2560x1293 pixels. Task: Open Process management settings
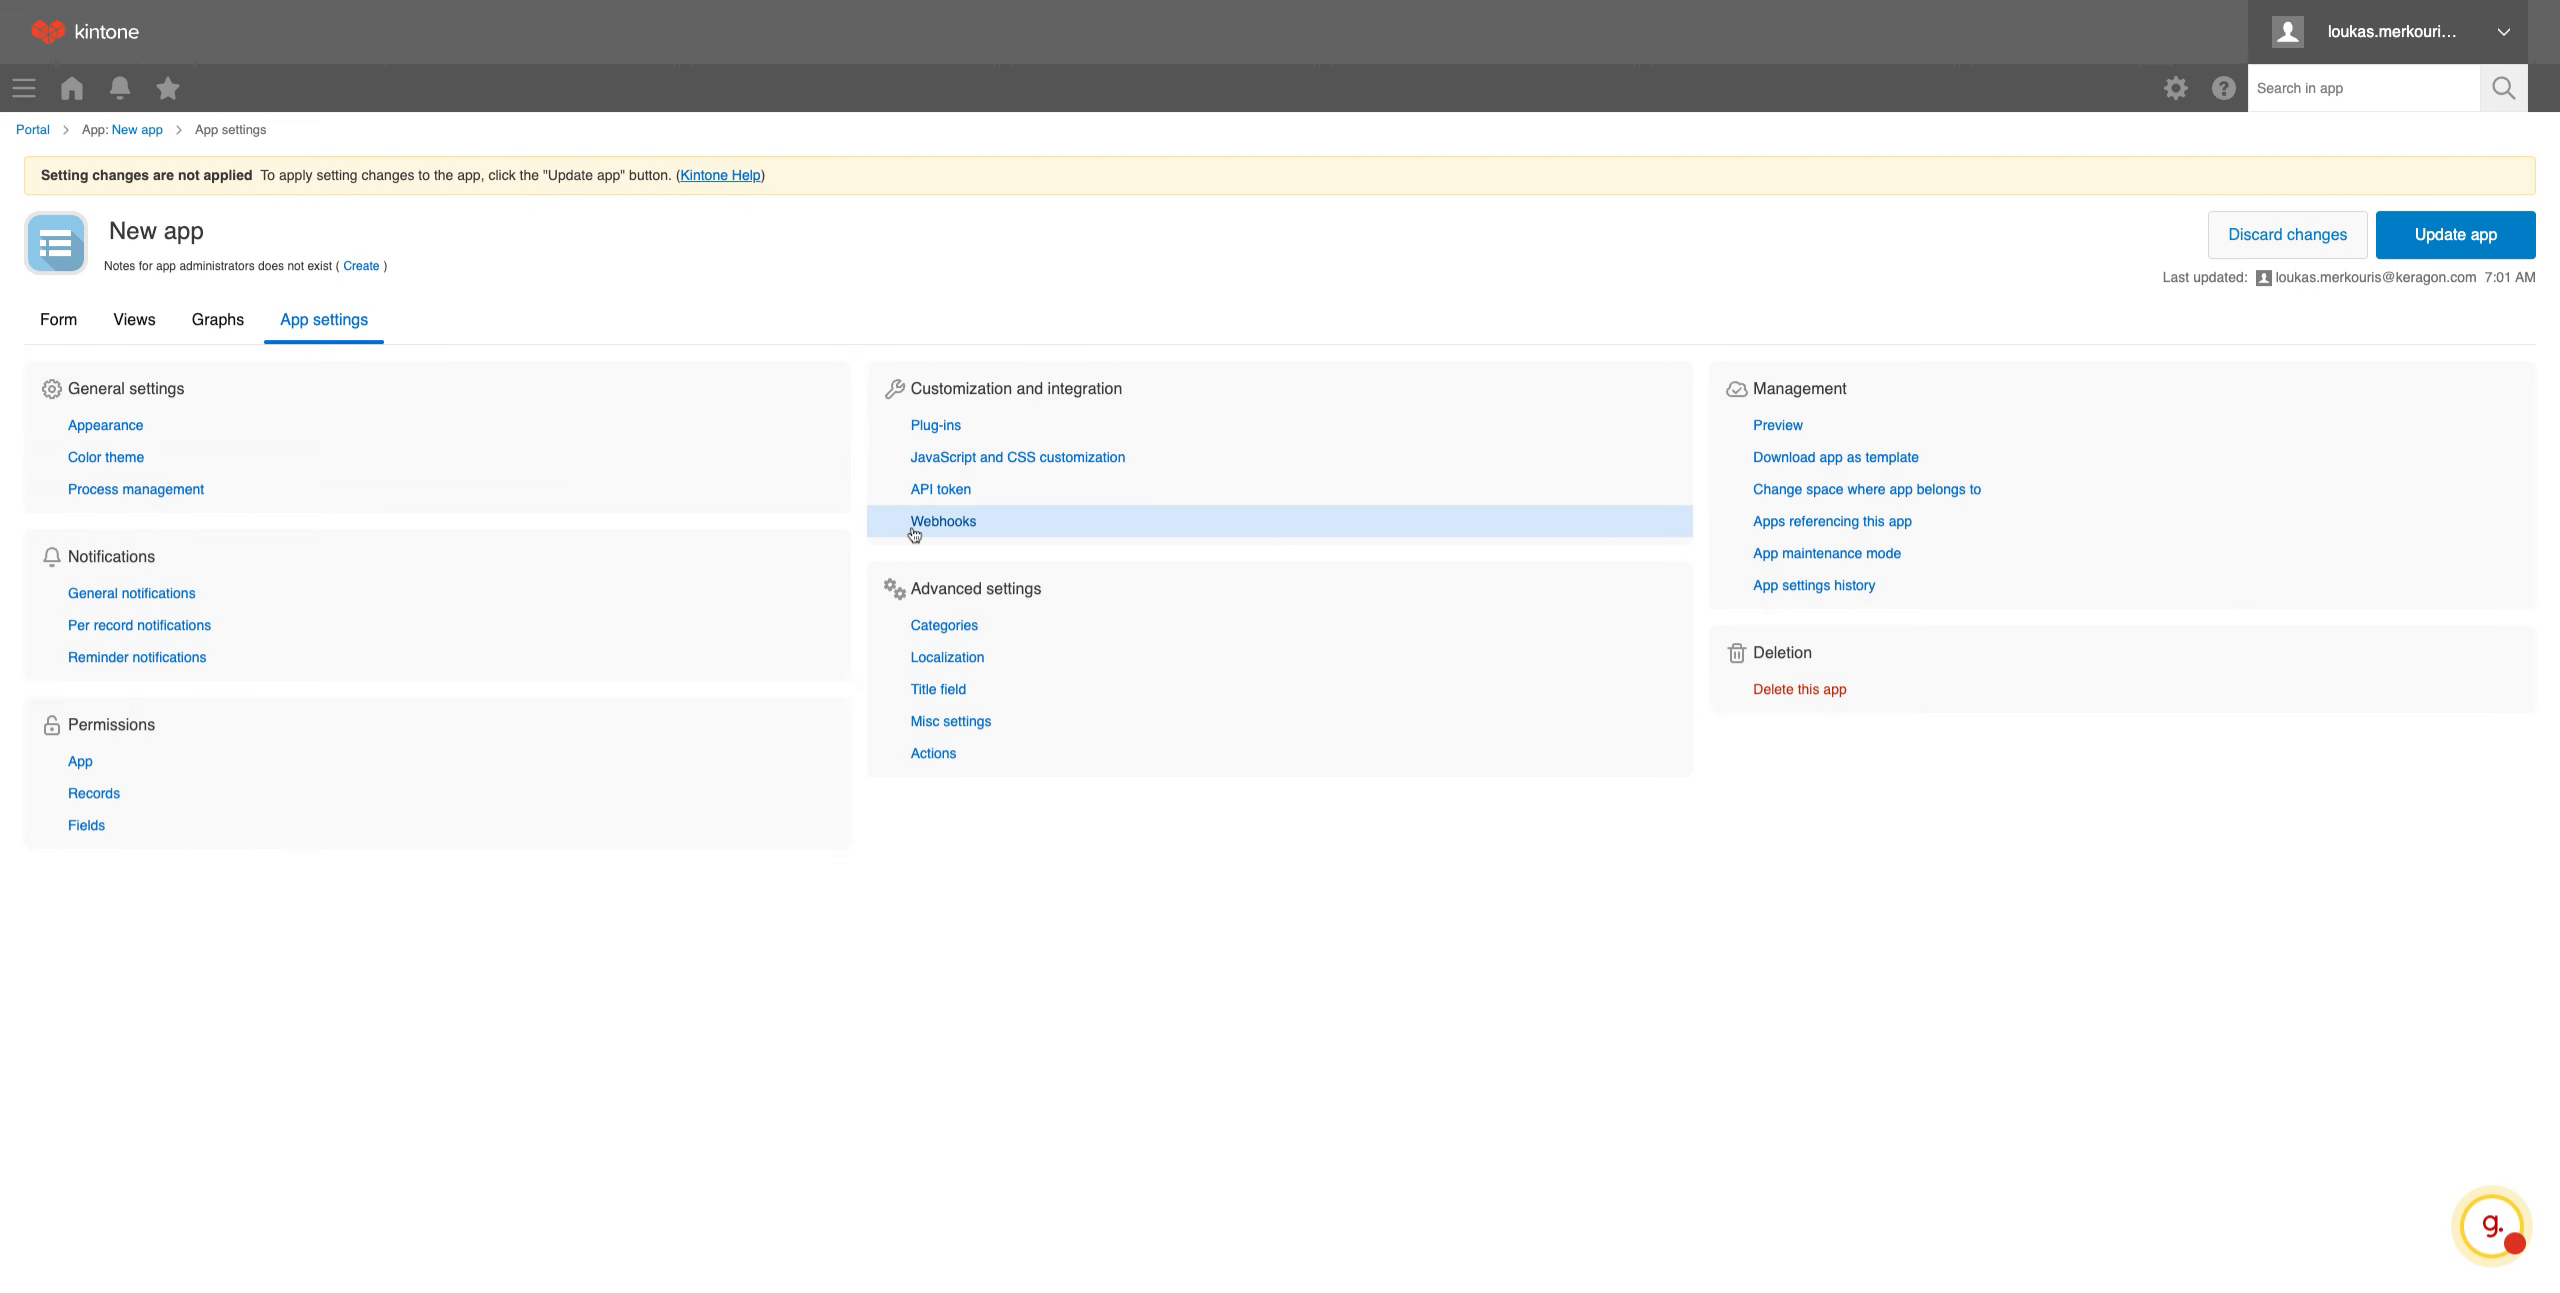pyautogui.click(x=136, y=489)
